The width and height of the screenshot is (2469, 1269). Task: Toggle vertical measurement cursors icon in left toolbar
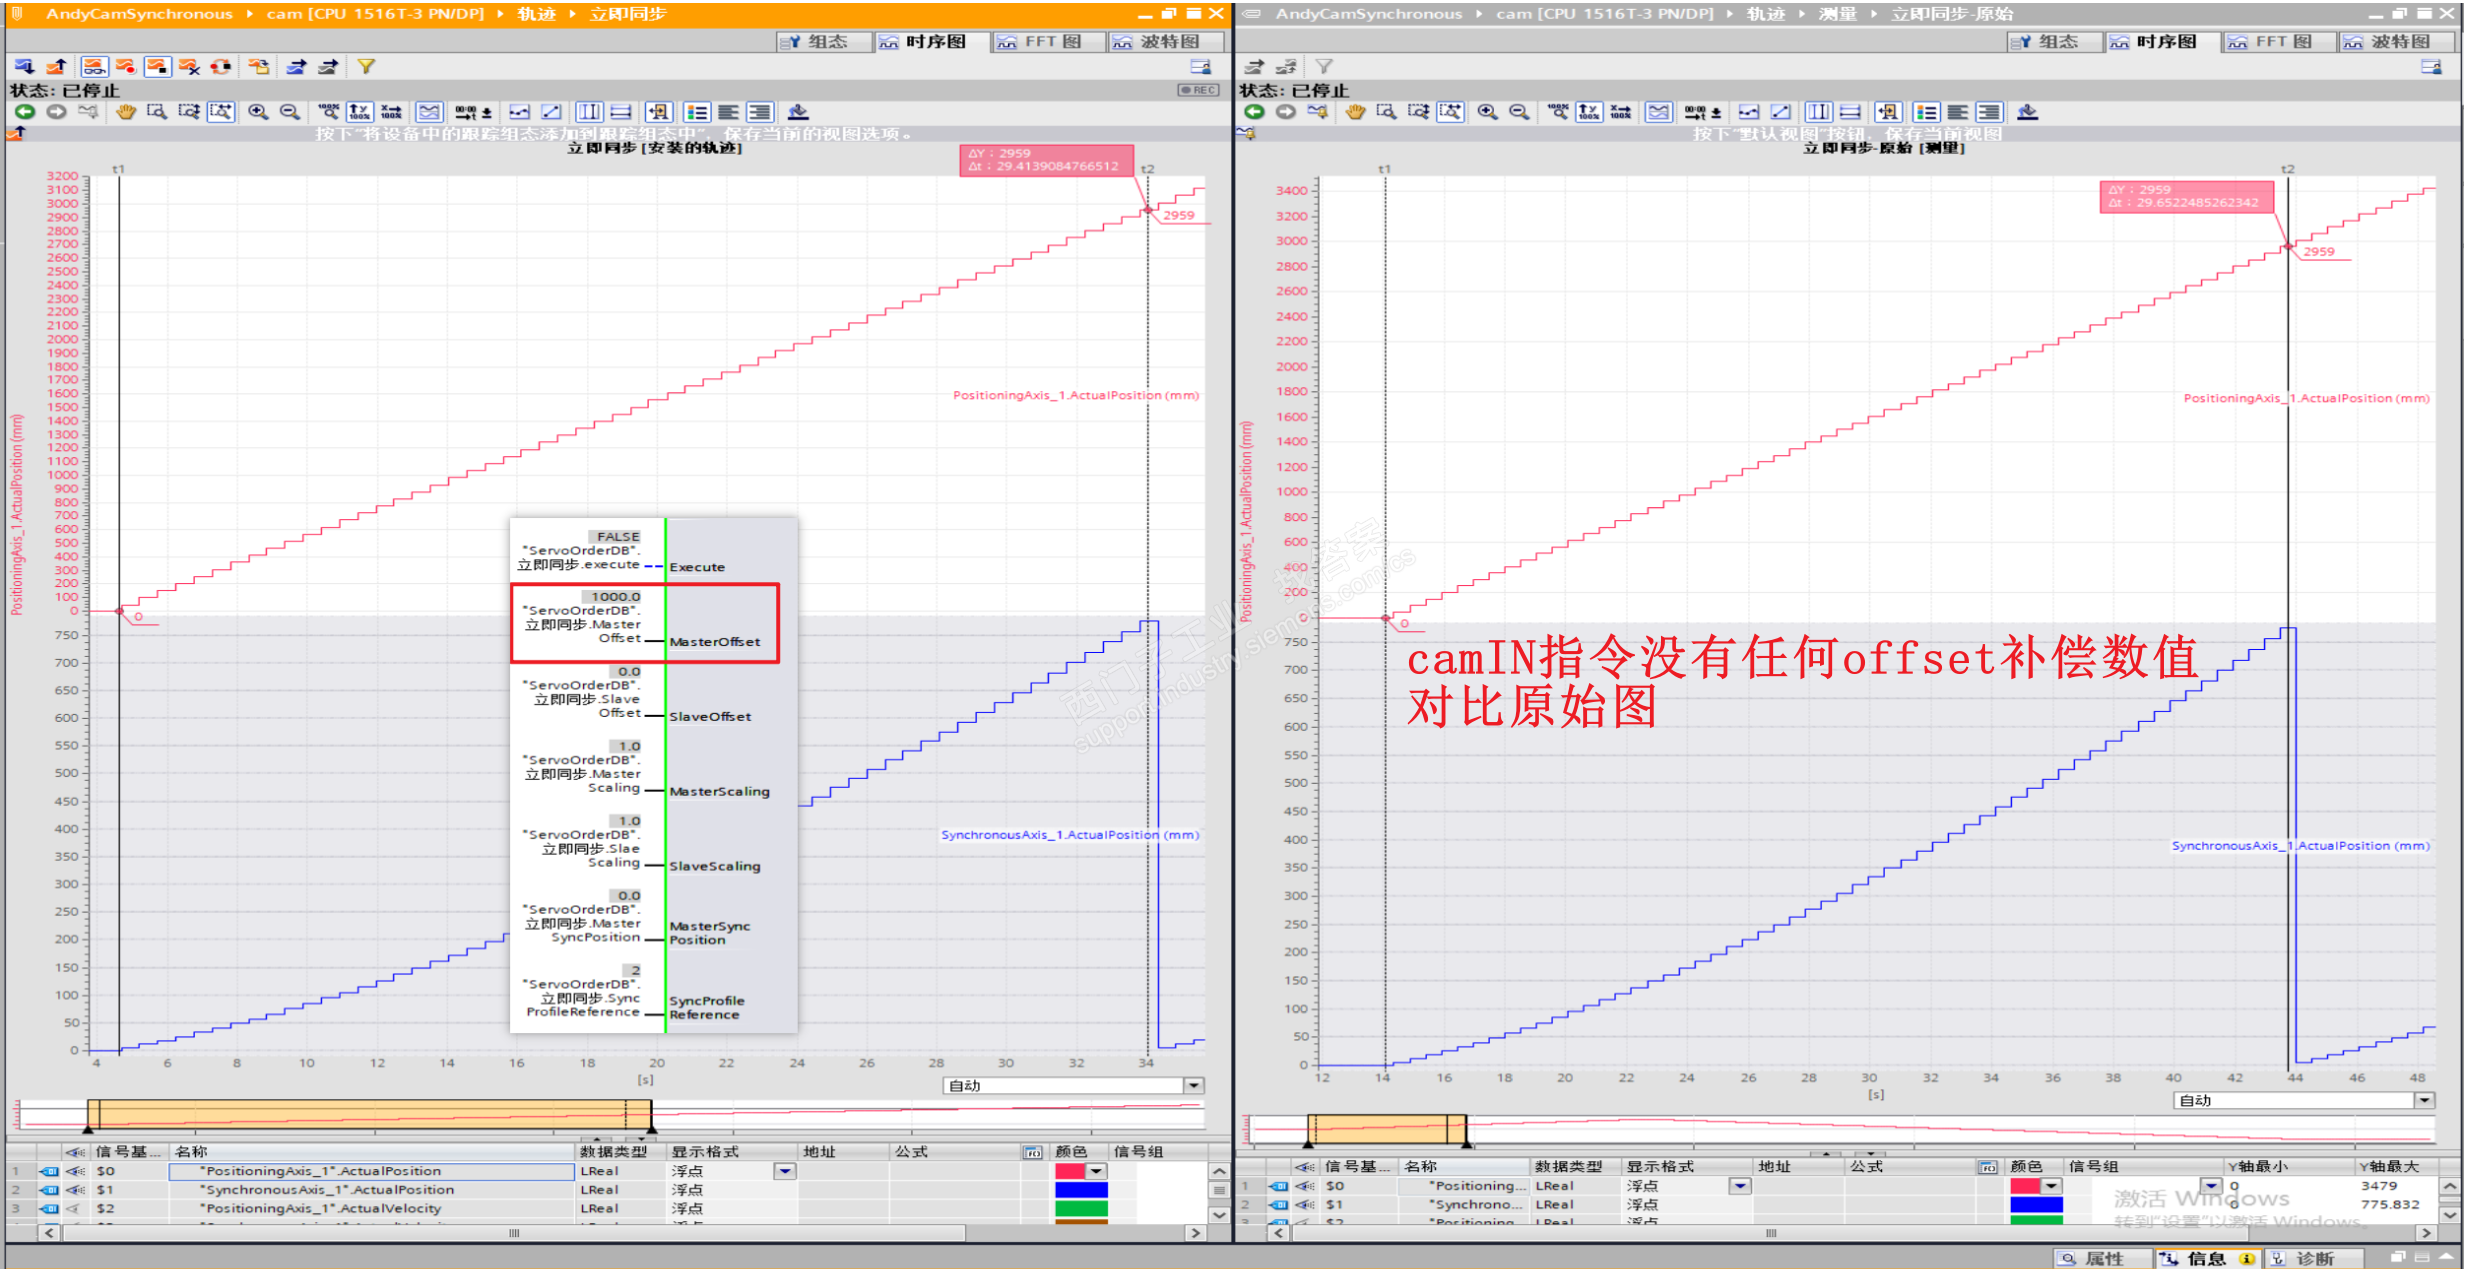click(x=589, y=112)
